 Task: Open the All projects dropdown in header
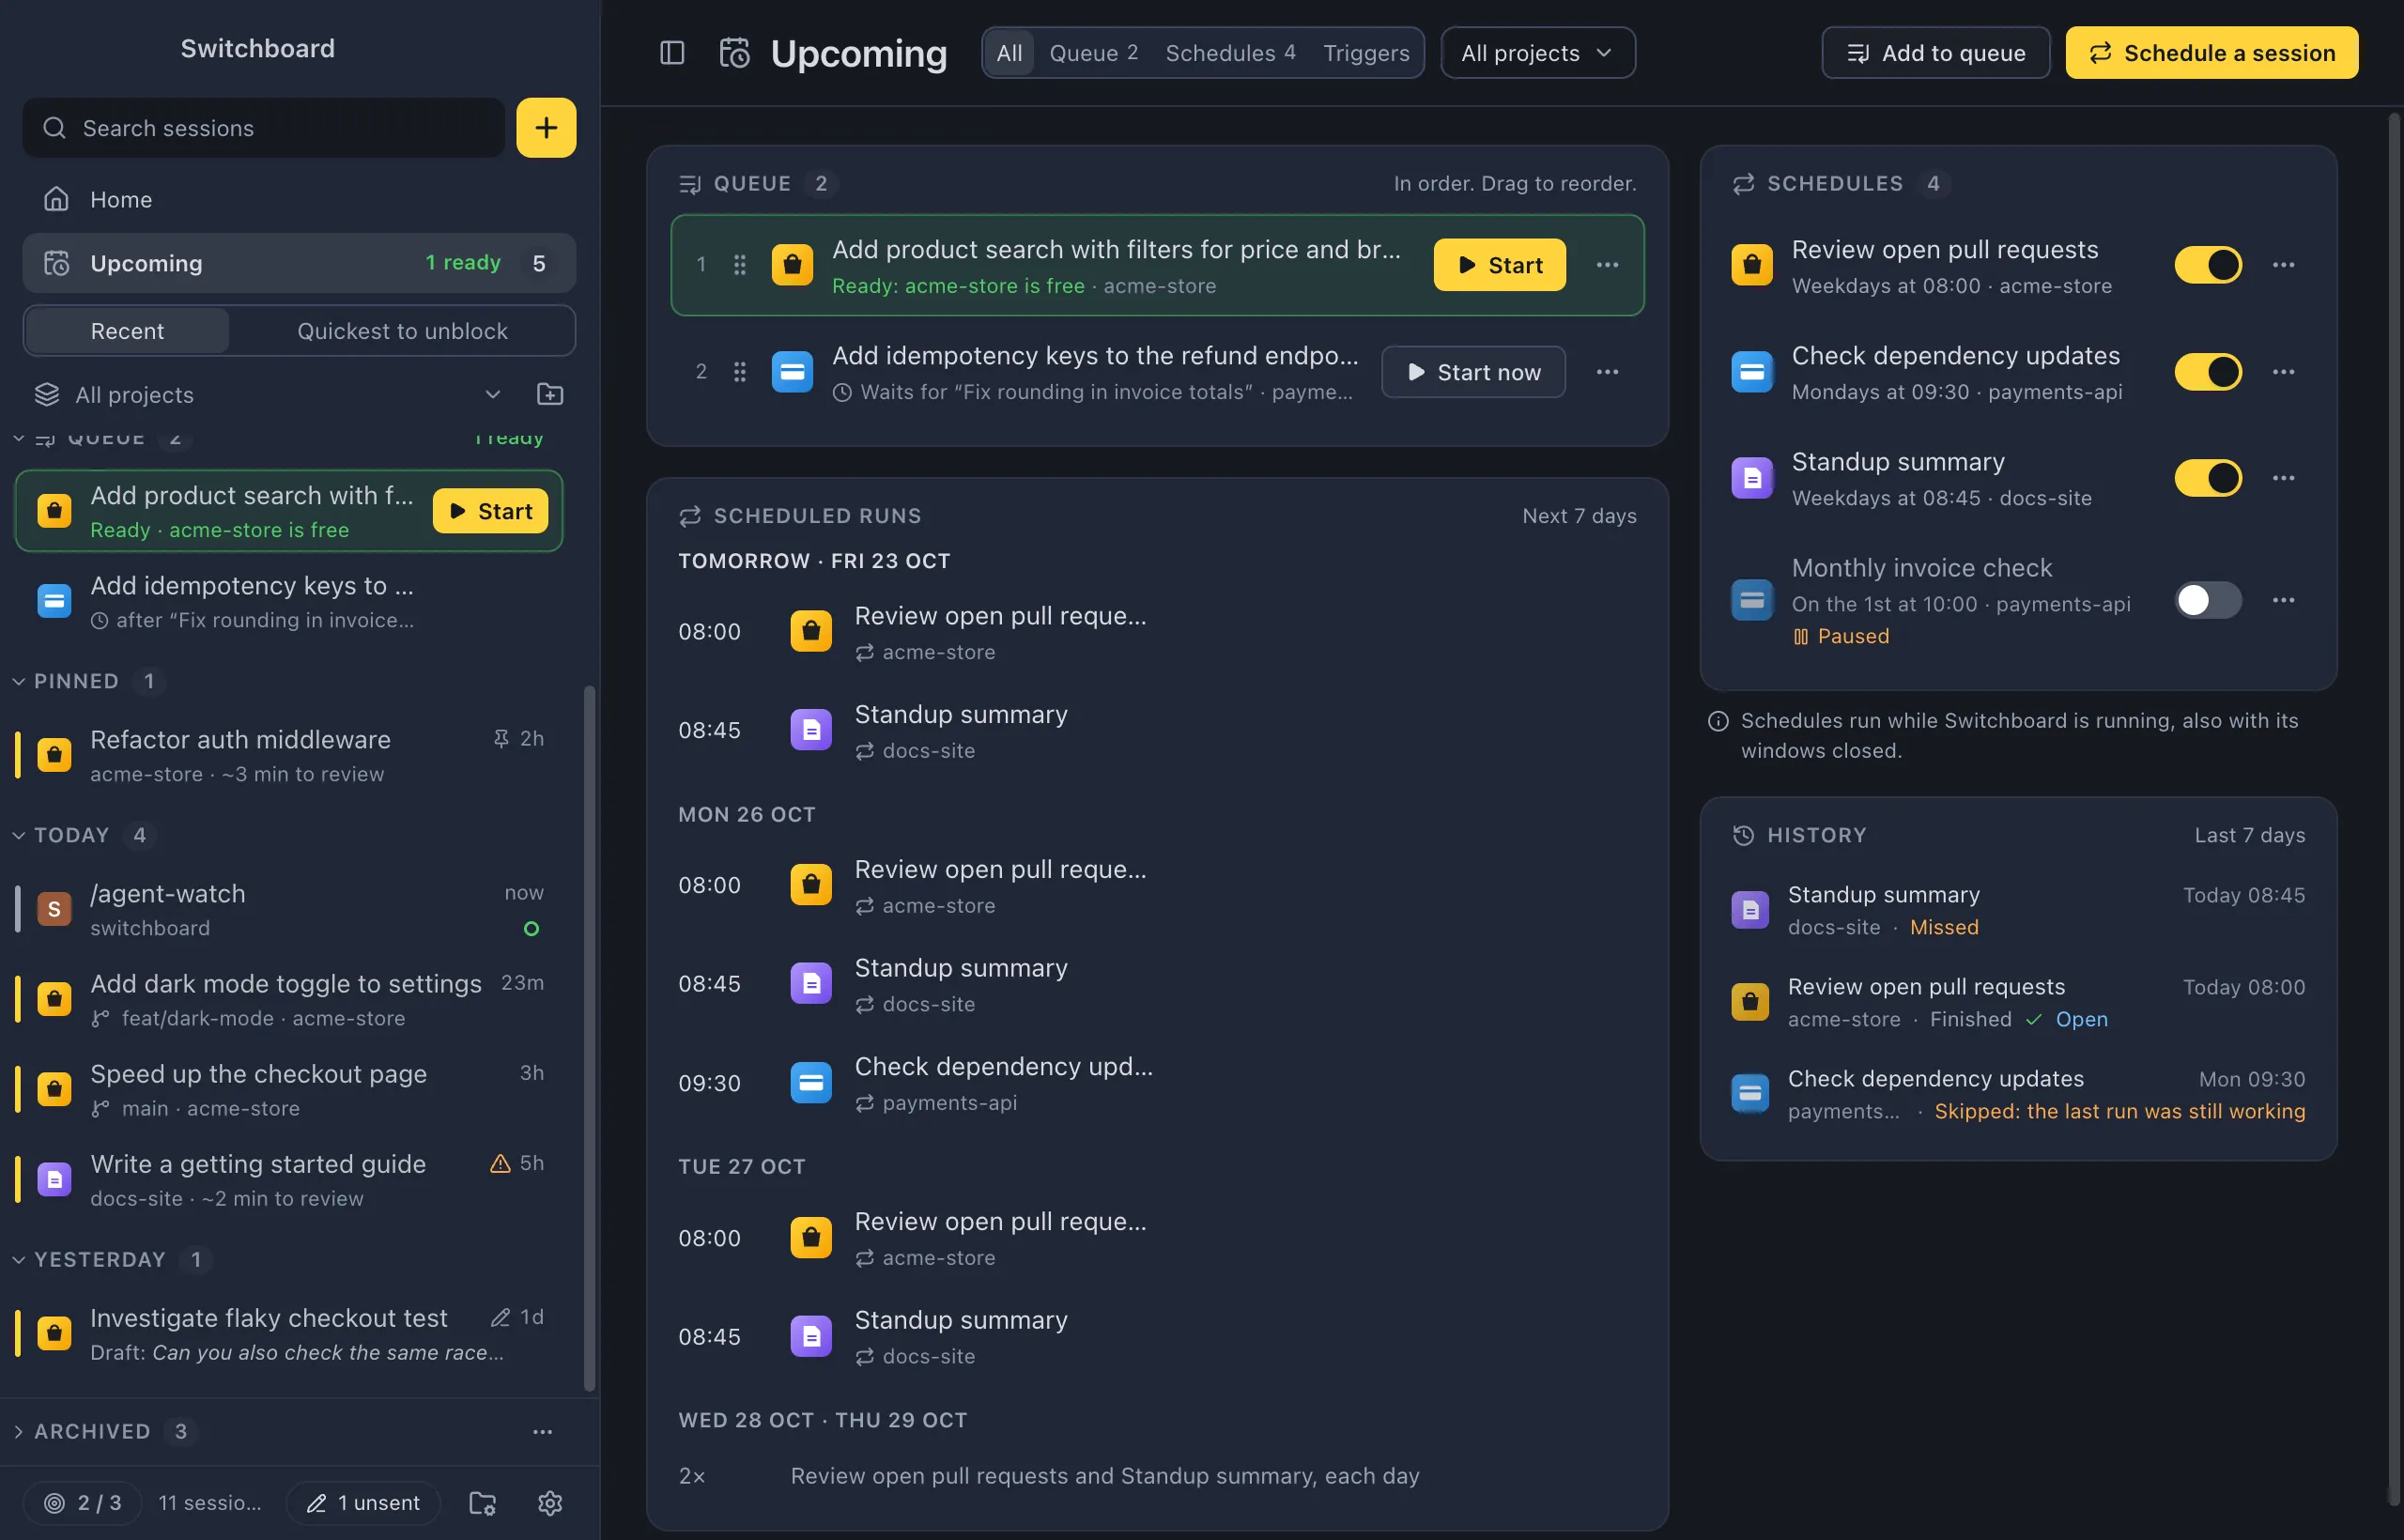[1537, 53]
